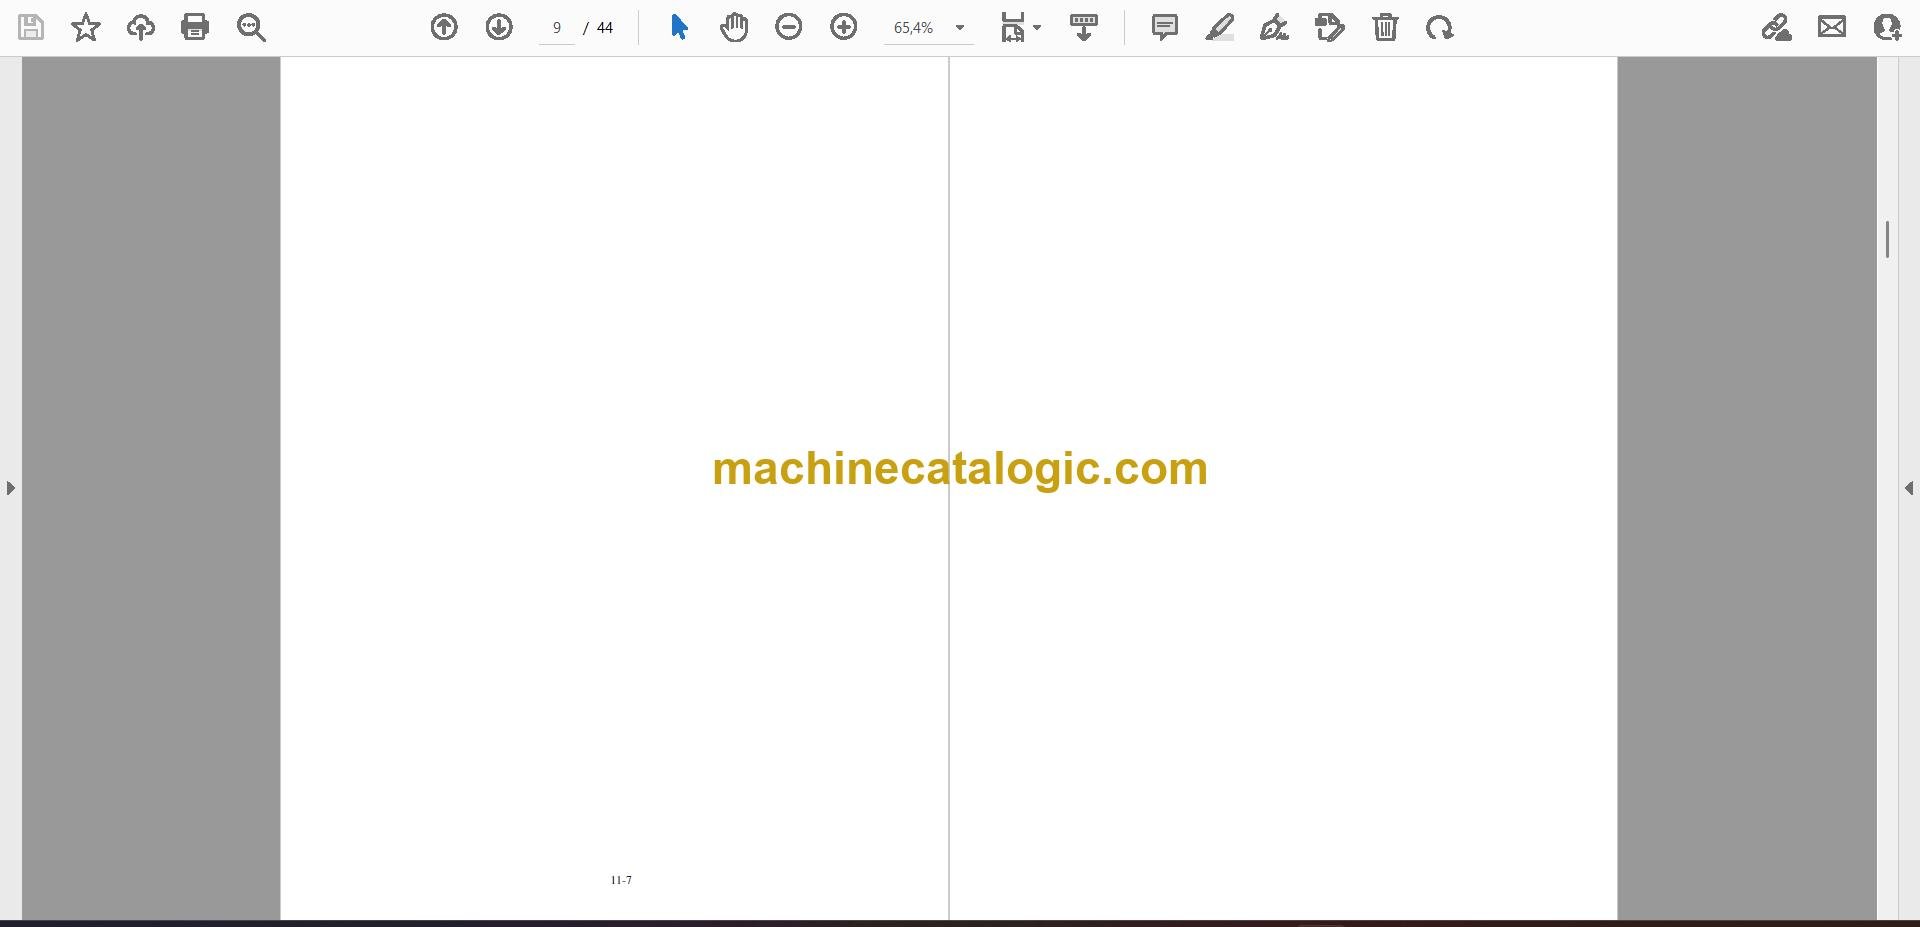
Task: Open the share with others person icon
Action: pyautogui.click(x=1887, y=27)
